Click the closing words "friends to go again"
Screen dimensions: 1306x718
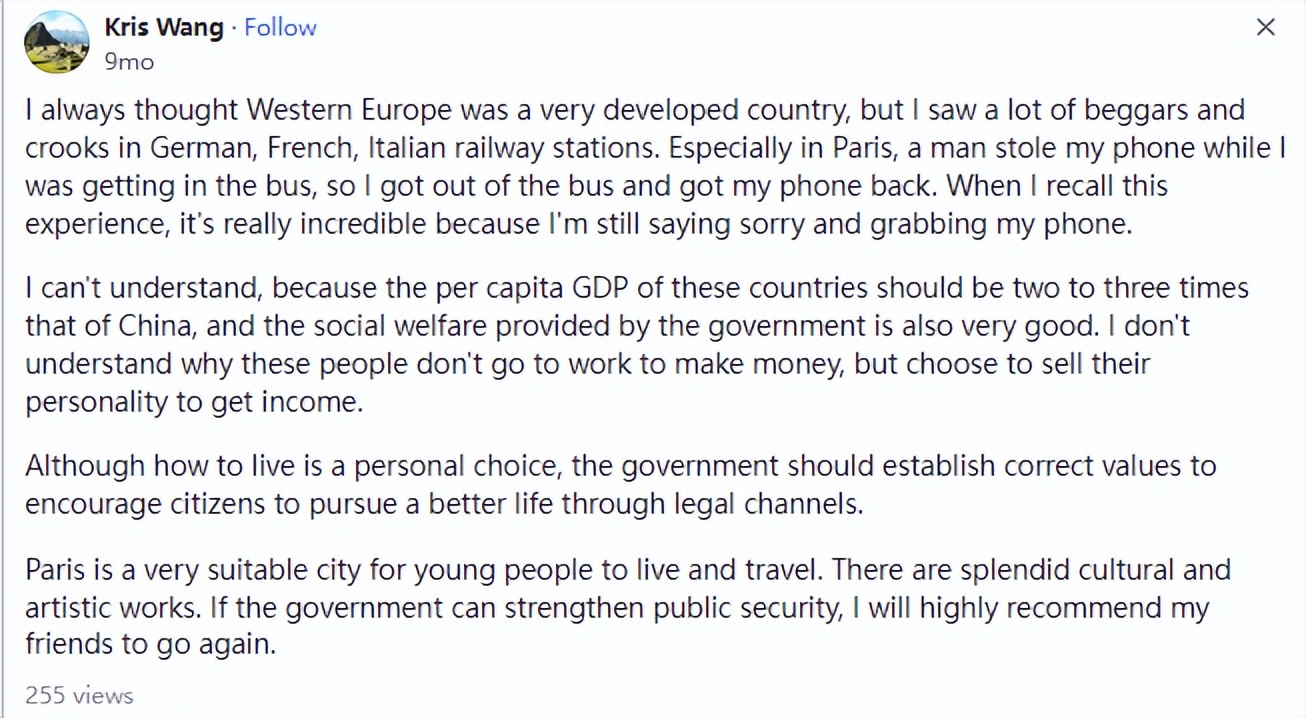(x=149, y=645)
